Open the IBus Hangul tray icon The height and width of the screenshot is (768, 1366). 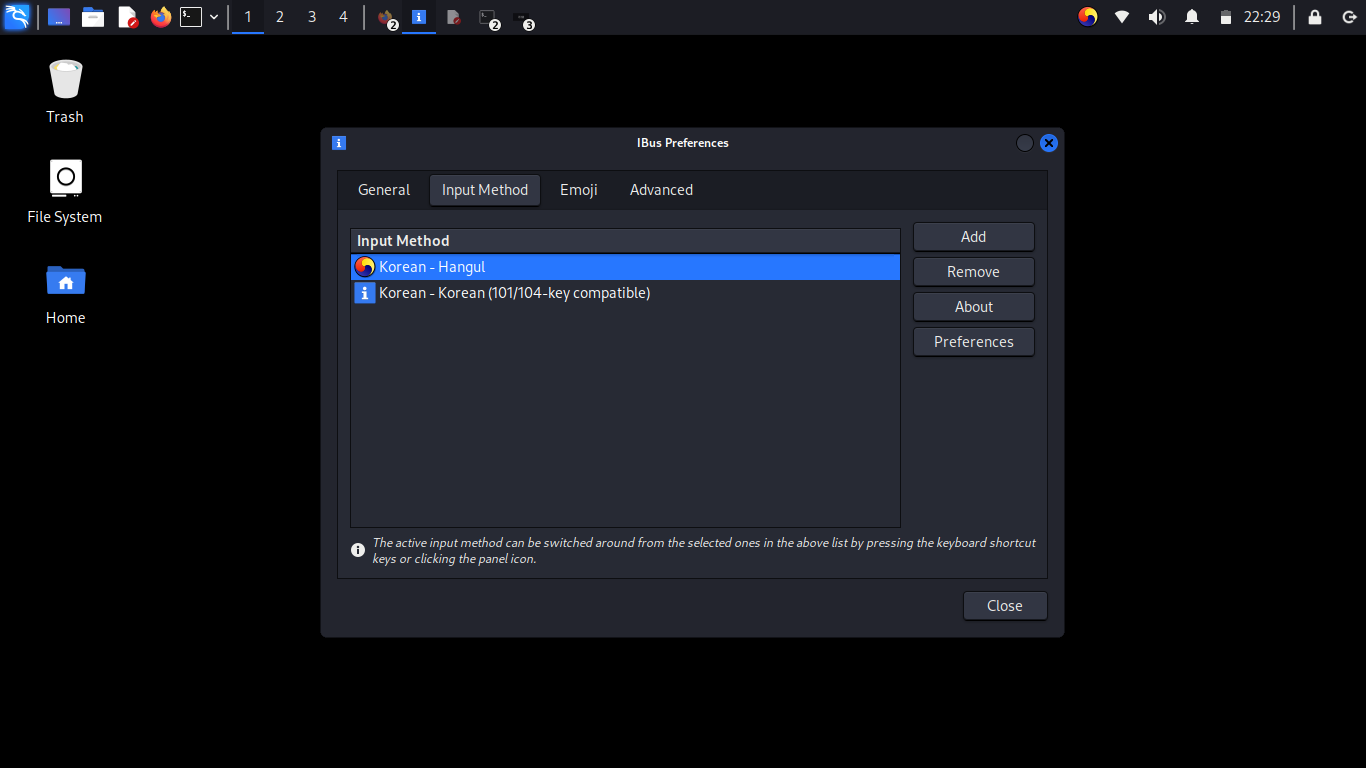pyautogui.click(x=1088, y=17)
